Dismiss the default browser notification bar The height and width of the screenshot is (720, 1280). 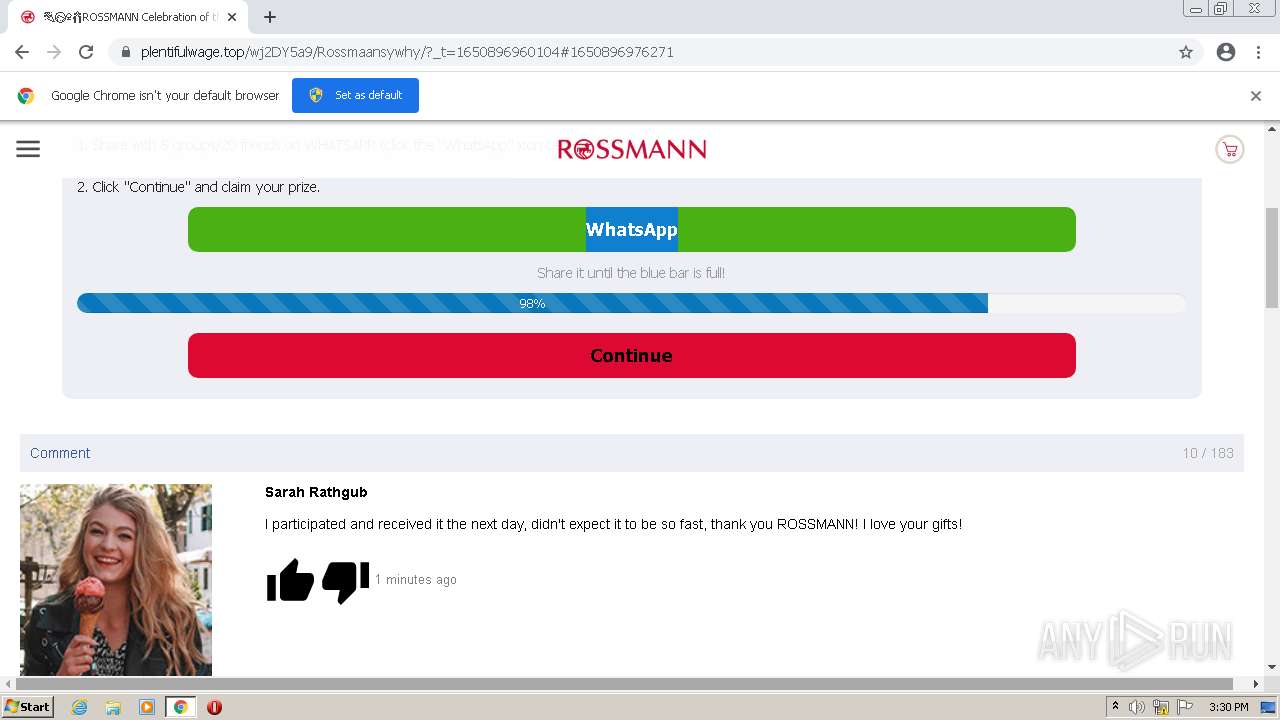[x=1256, y=96]
